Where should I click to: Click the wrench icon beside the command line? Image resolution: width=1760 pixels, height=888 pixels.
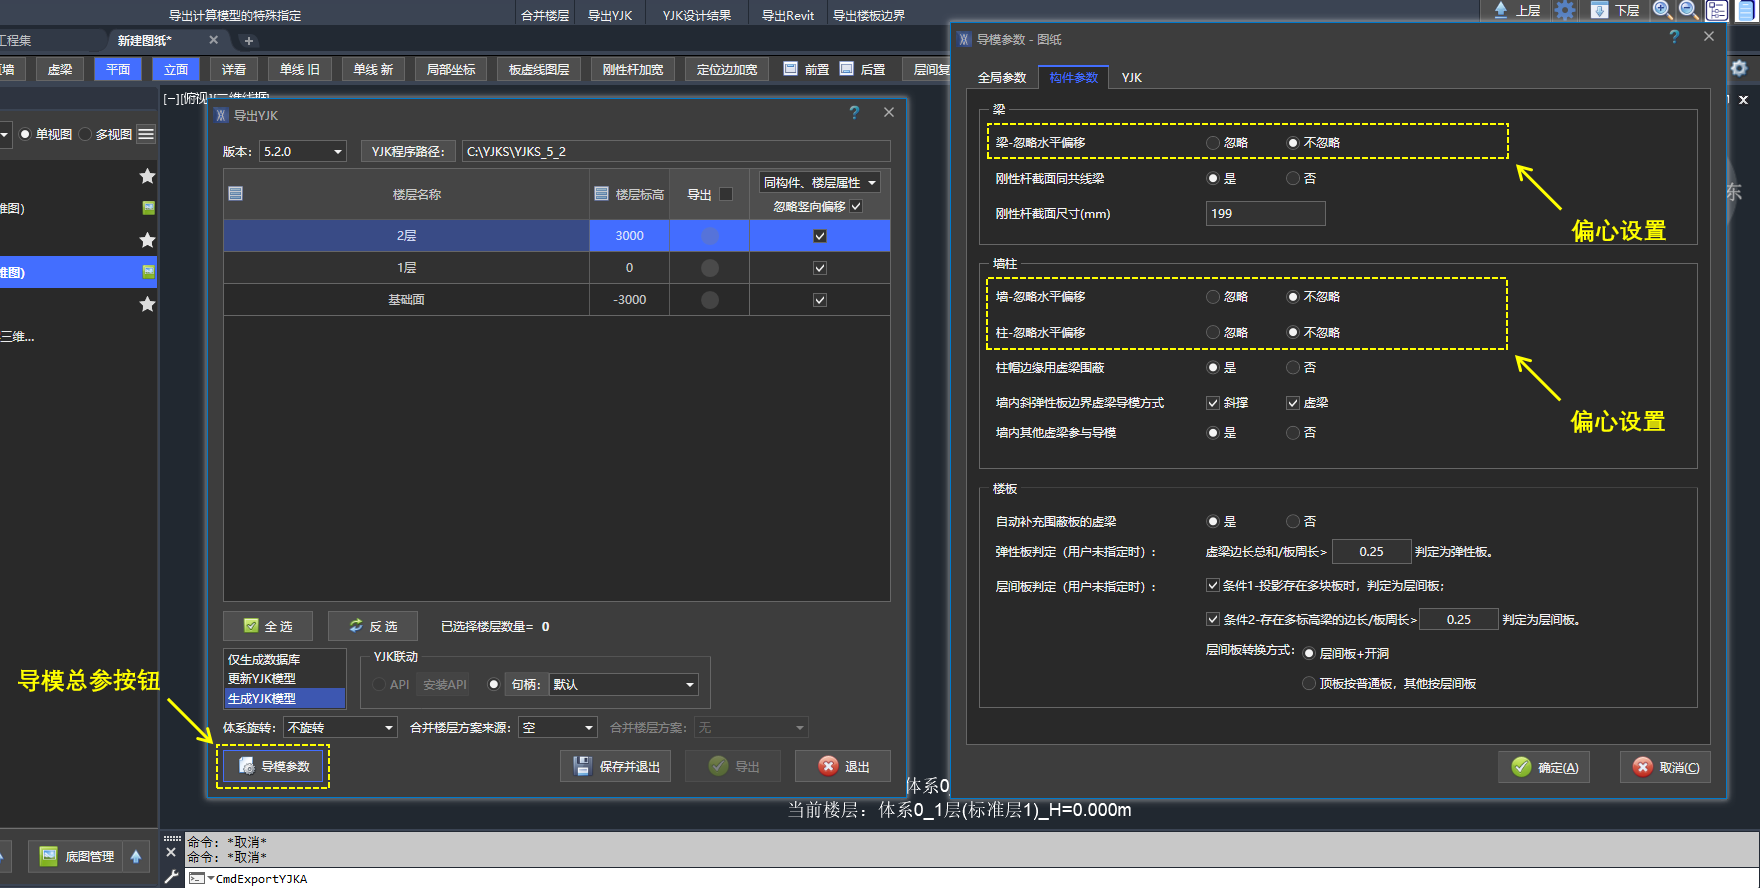(x=171, y=877)
